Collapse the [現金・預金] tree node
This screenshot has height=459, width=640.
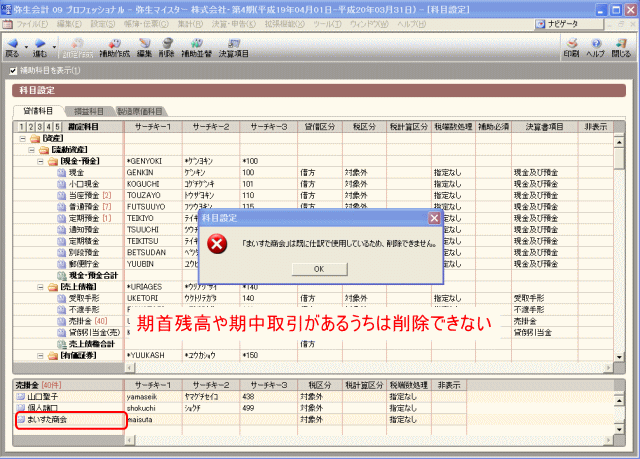pos(40,162)
